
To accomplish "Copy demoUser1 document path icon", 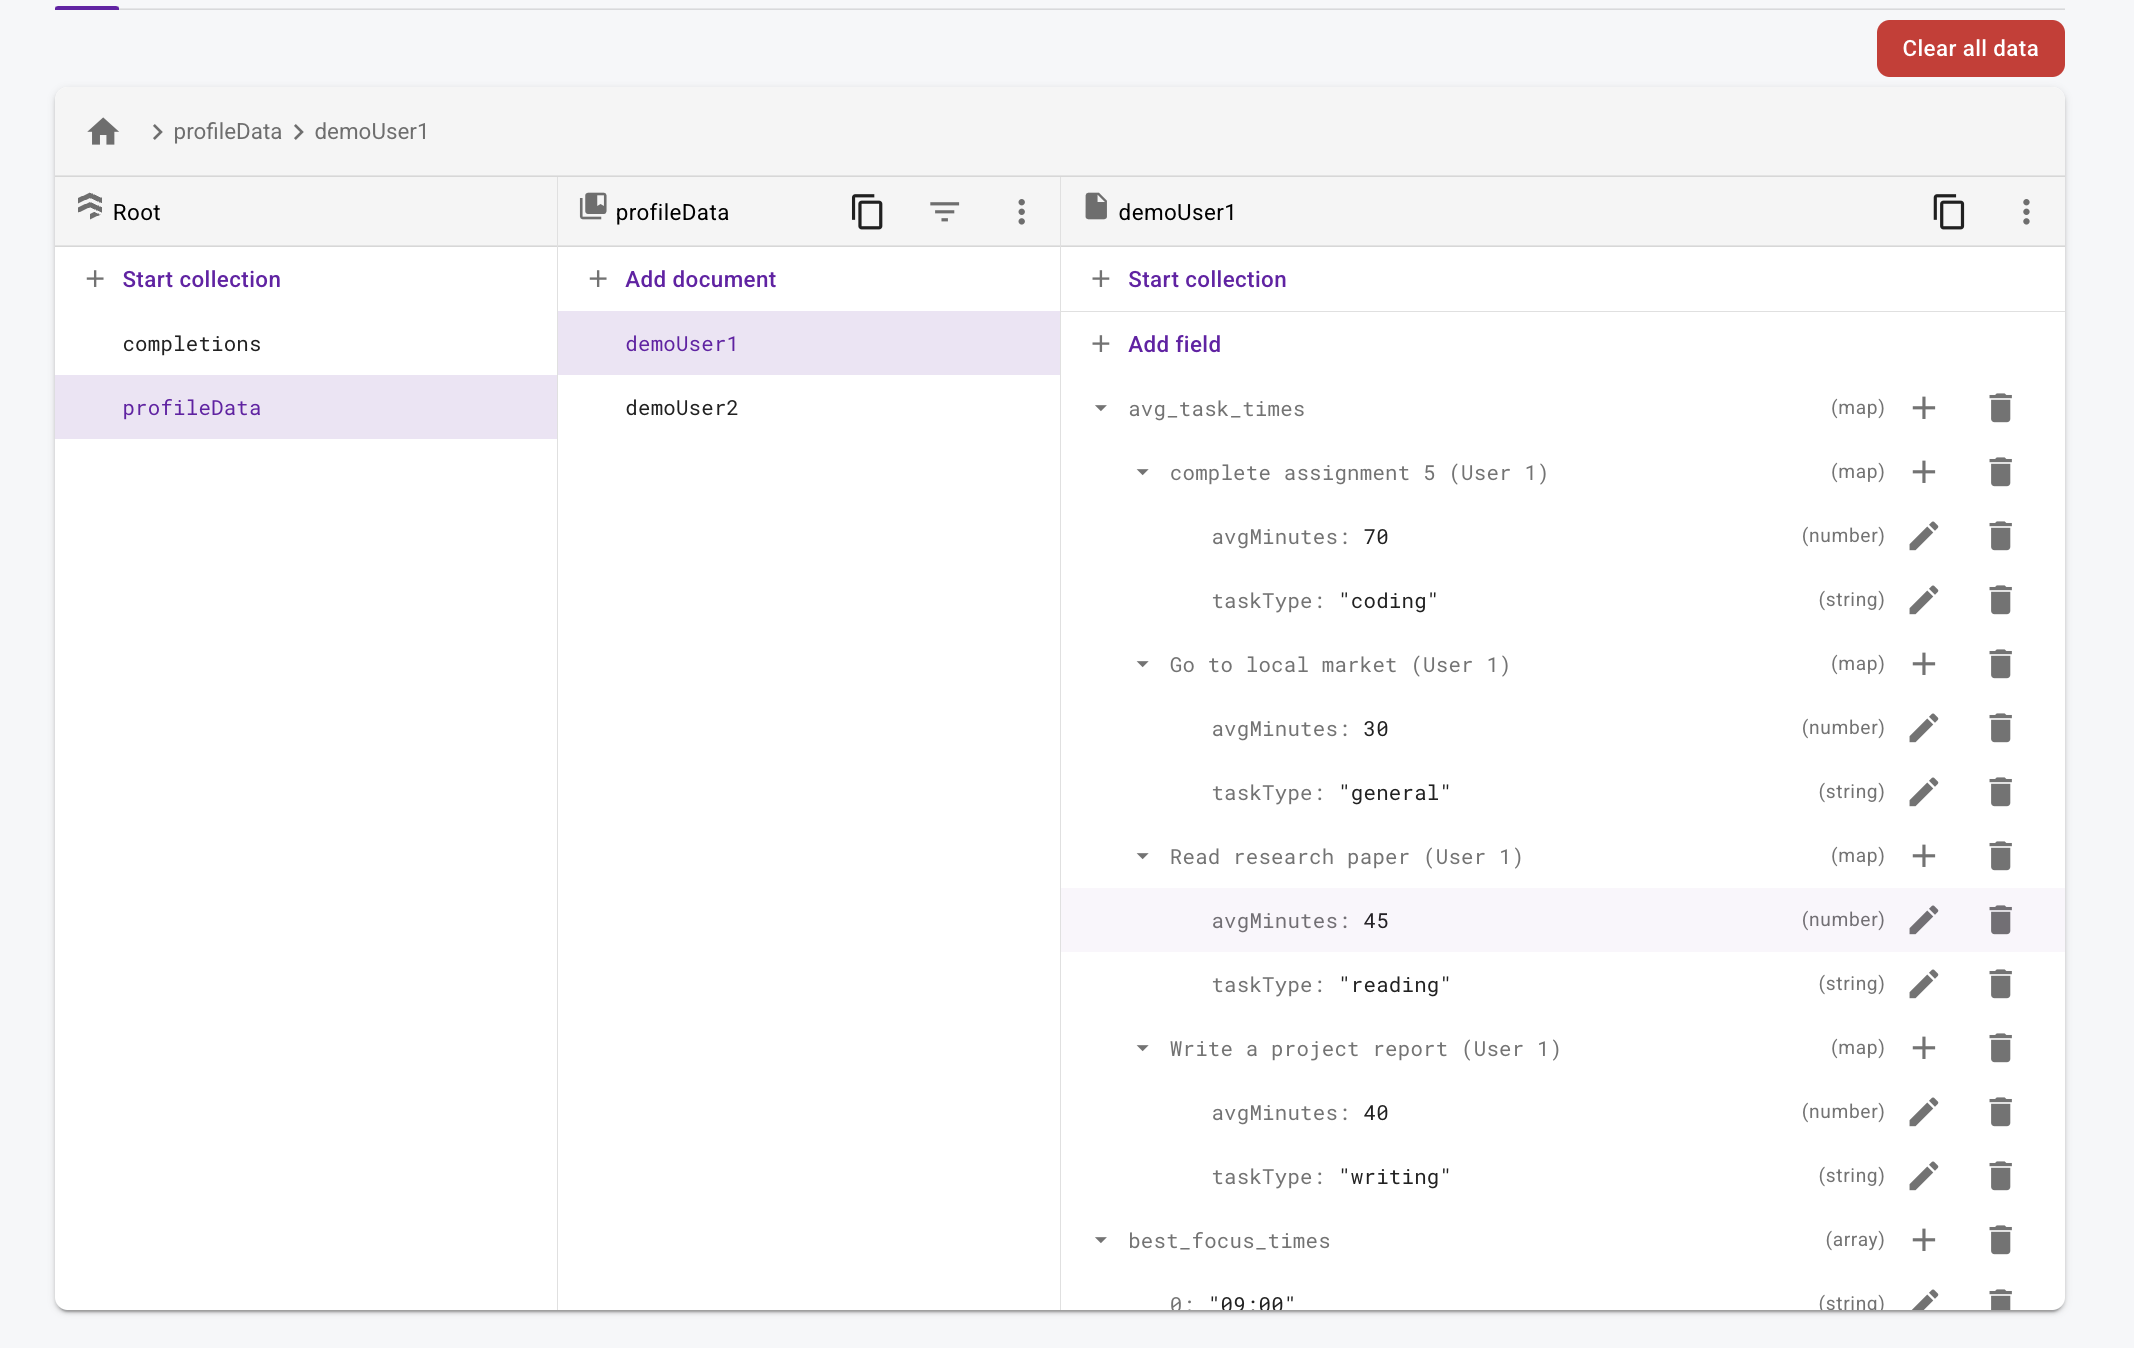I will coord(1948,211).
